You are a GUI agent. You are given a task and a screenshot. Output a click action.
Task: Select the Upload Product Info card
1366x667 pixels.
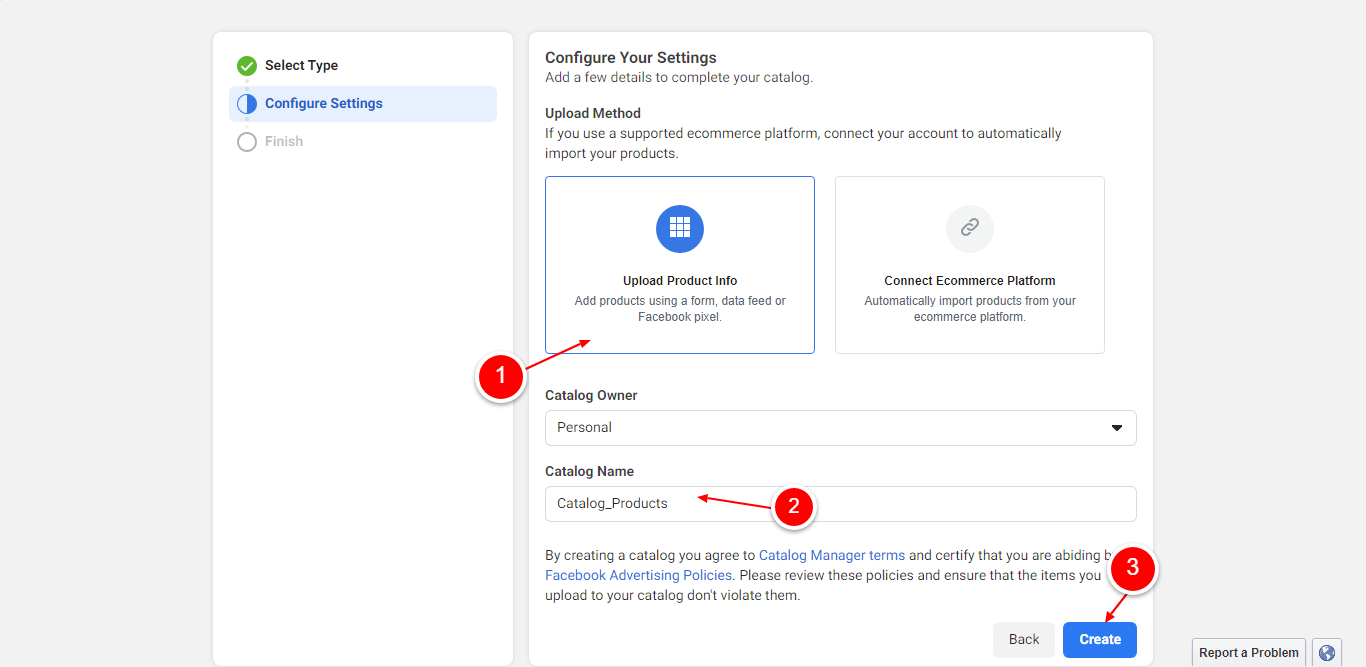point(680,265)
